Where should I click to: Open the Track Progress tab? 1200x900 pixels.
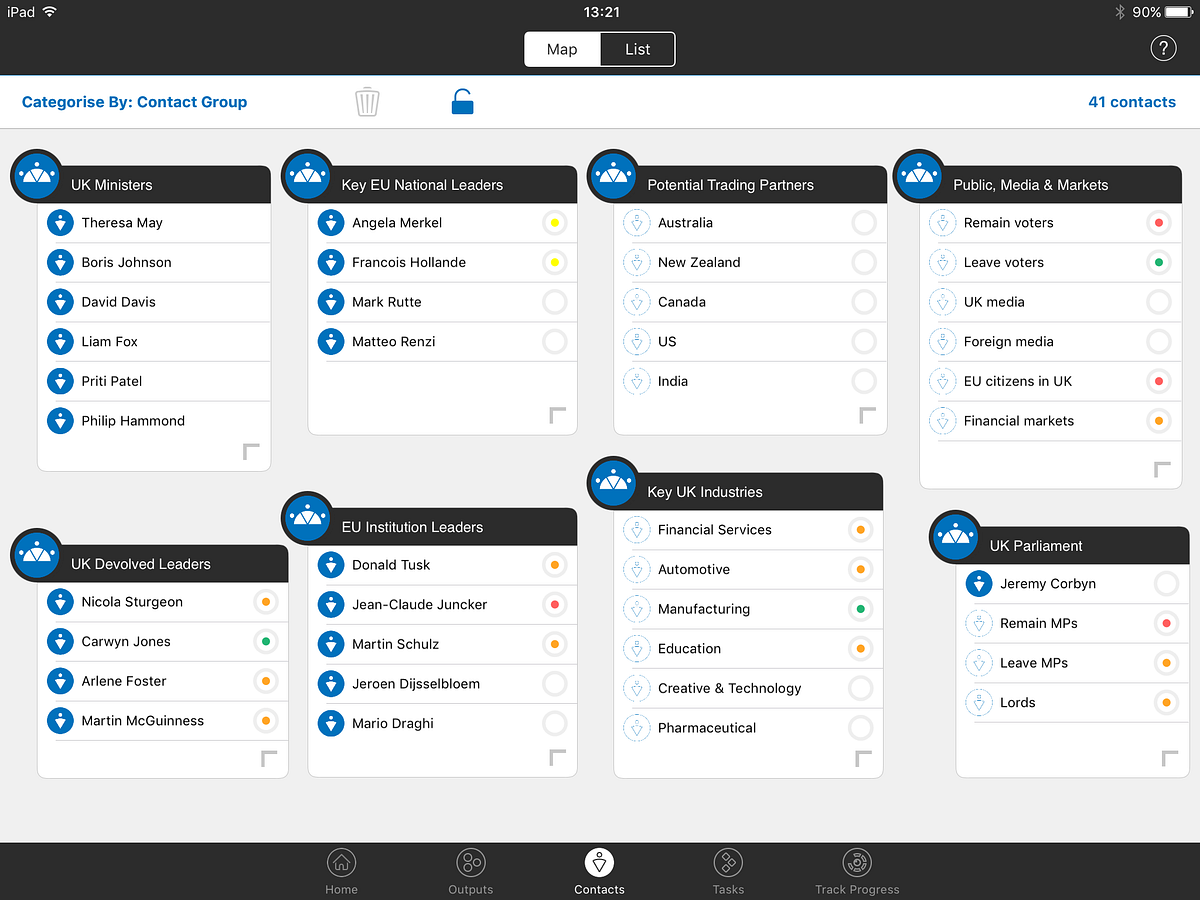857,871
